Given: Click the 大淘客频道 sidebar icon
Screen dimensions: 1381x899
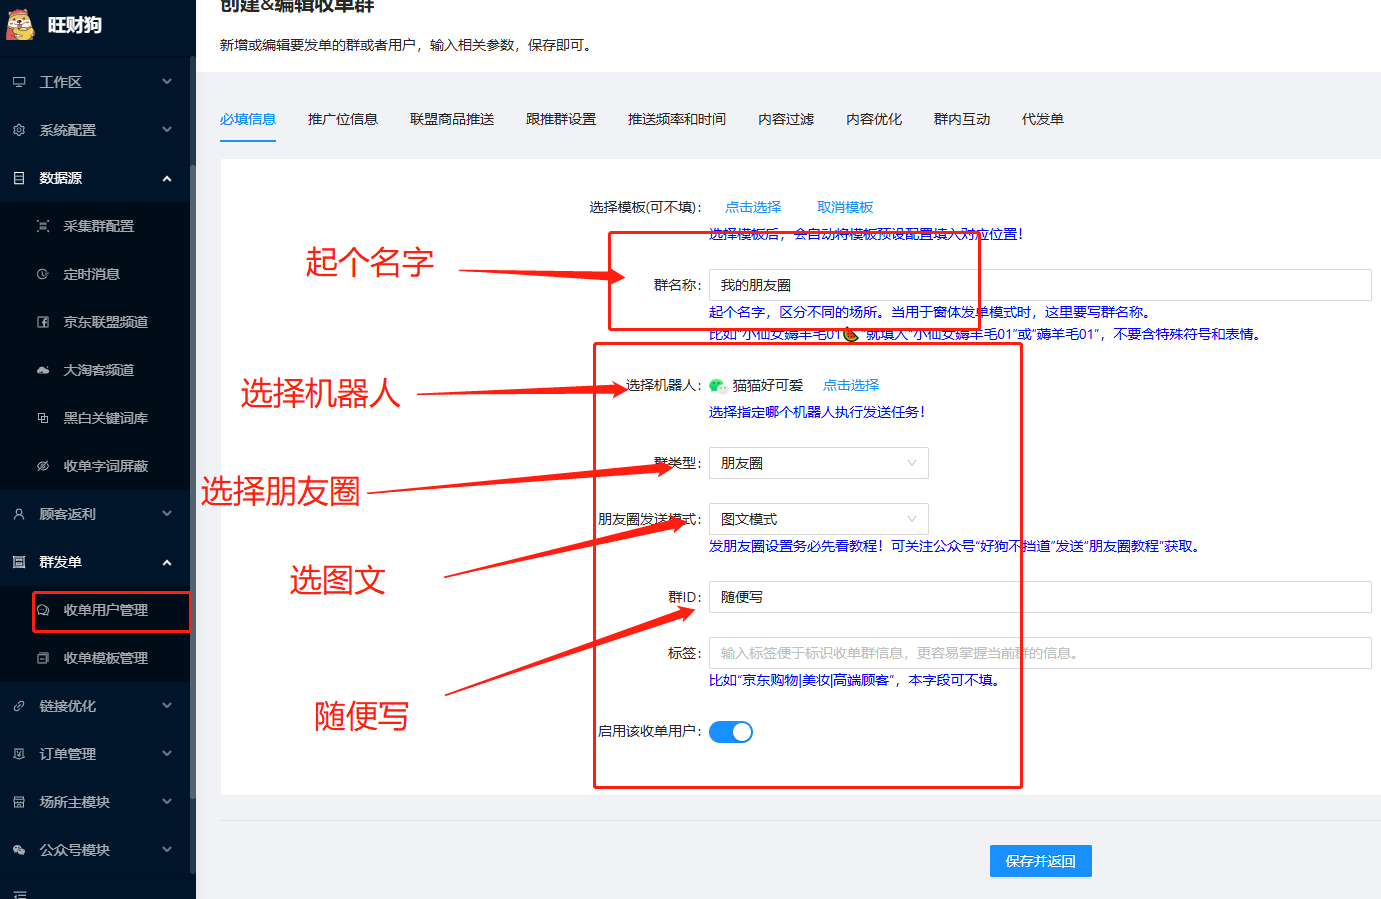Looking at the screenshot, I should tap(43, 370).
